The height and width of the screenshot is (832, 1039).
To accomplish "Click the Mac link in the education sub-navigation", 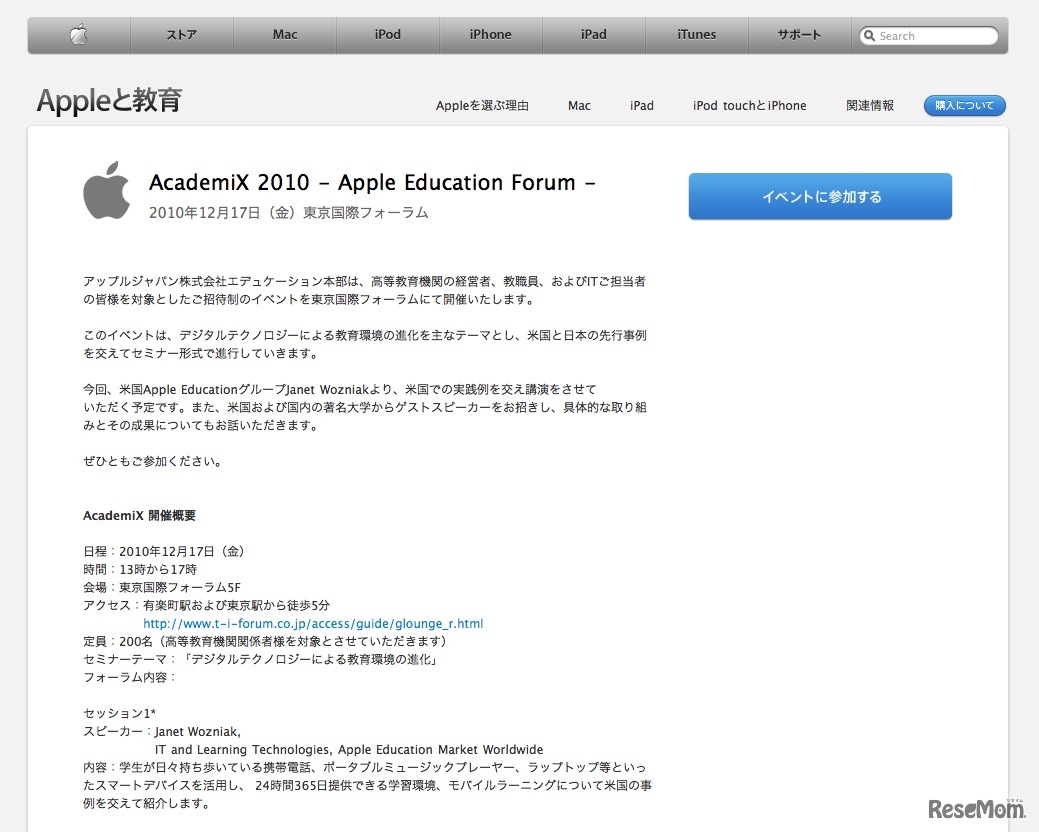I will click(579, 105).
